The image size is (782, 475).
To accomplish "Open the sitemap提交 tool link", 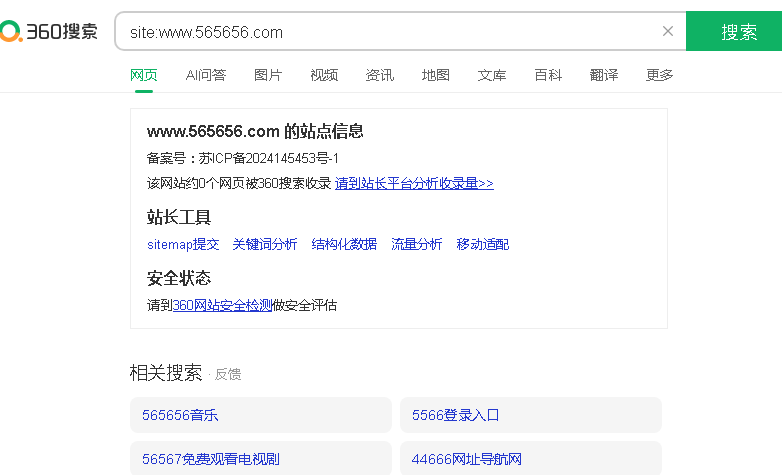I will (183, 244).
